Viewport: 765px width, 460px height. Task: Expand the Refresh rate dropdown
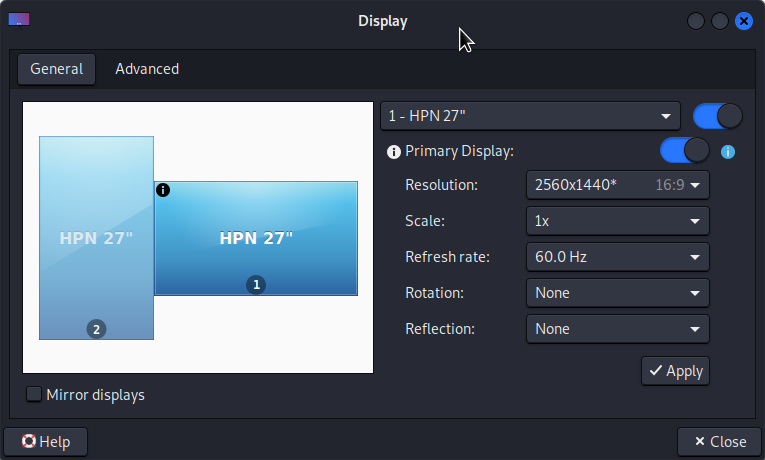tap(617, 257)
